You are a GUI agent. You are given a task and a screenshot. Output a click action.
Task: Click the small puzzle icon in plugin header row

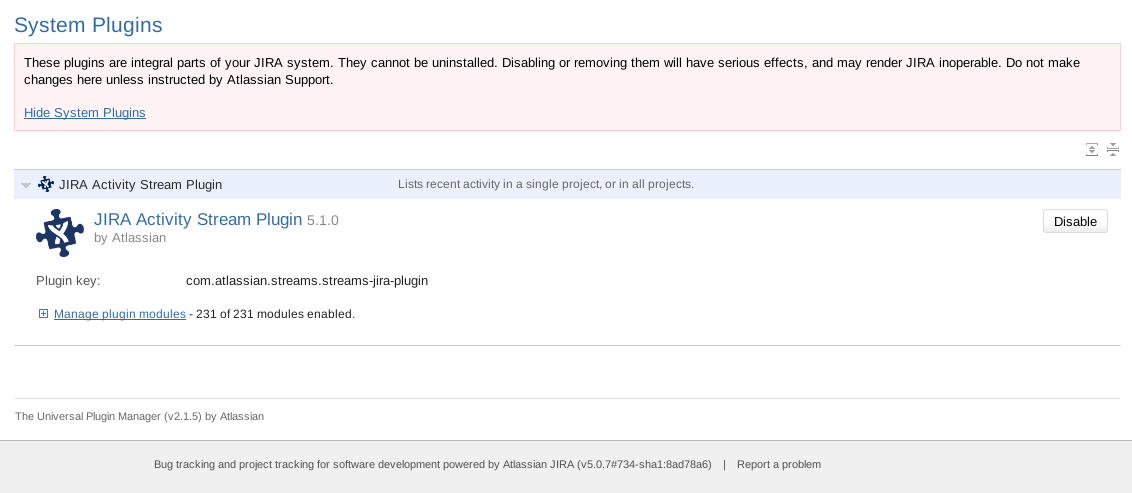pyautogui.click(x=45, y=184)
